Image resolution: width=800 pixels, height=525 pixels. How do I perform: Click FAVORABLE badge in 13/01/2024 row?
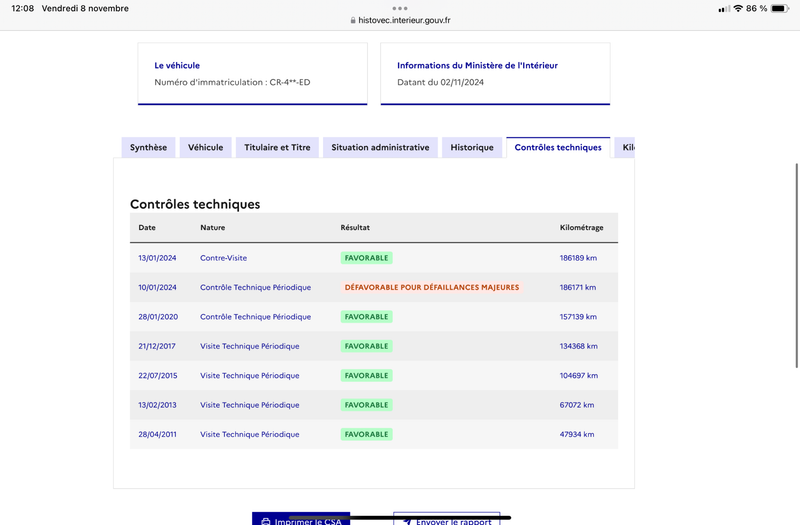366,258
